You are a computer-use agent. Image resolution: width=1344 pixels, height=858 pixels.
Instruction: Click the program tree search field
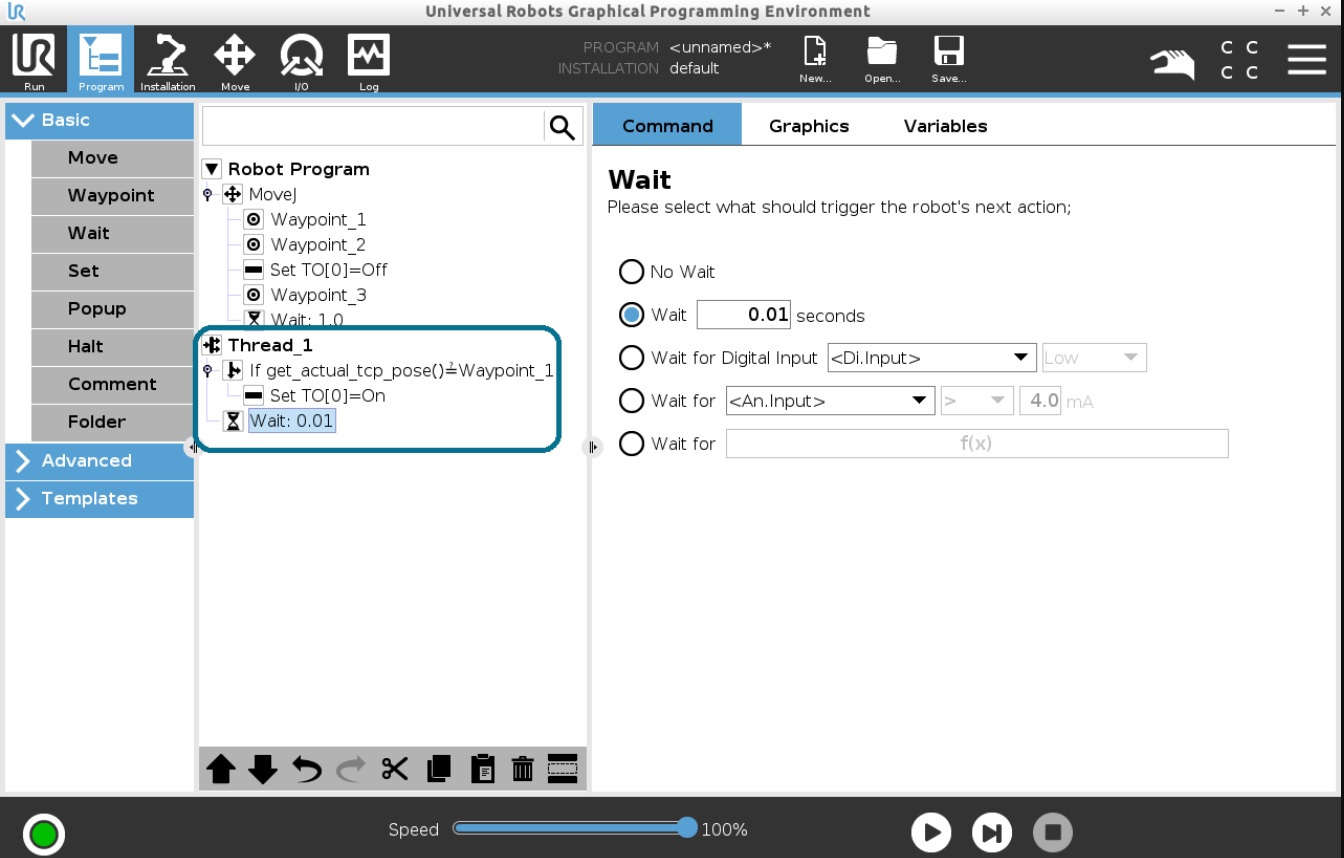[373, 127]
